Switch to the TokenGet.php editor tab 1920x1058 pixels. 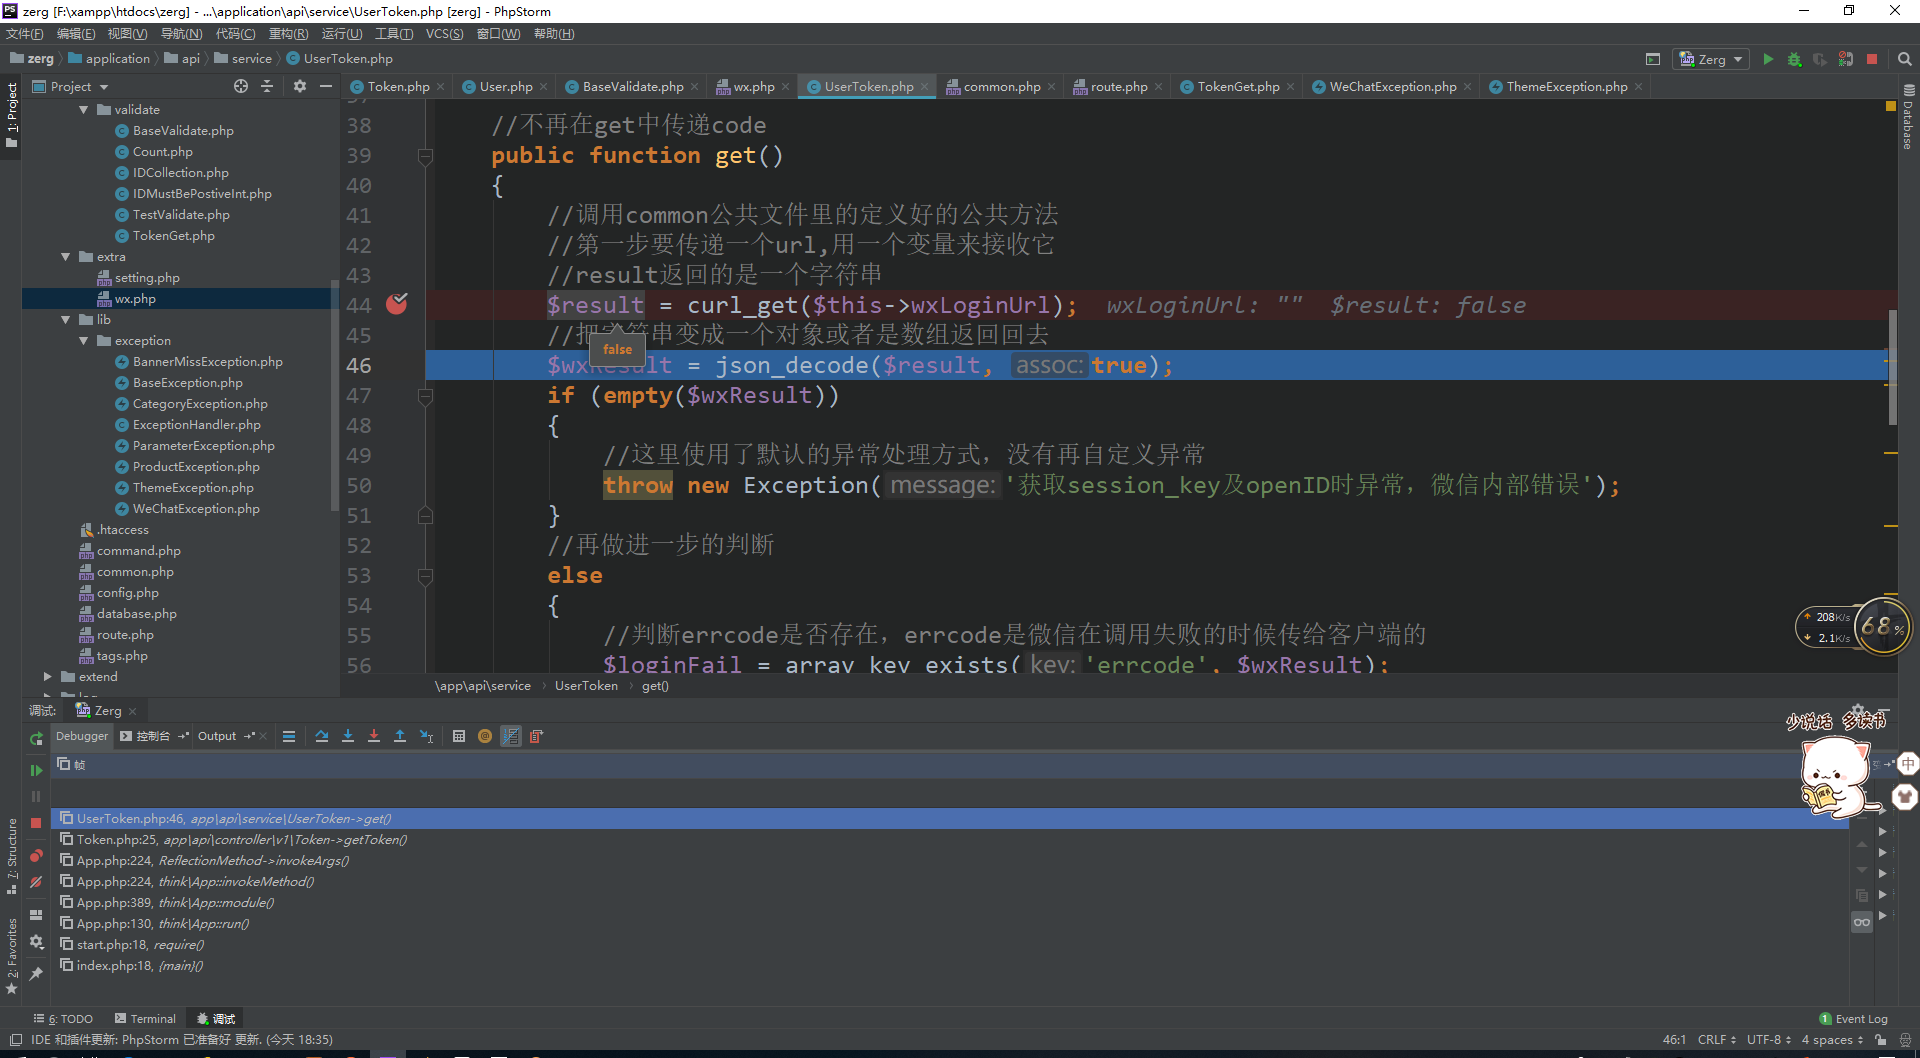[1237, 87]
